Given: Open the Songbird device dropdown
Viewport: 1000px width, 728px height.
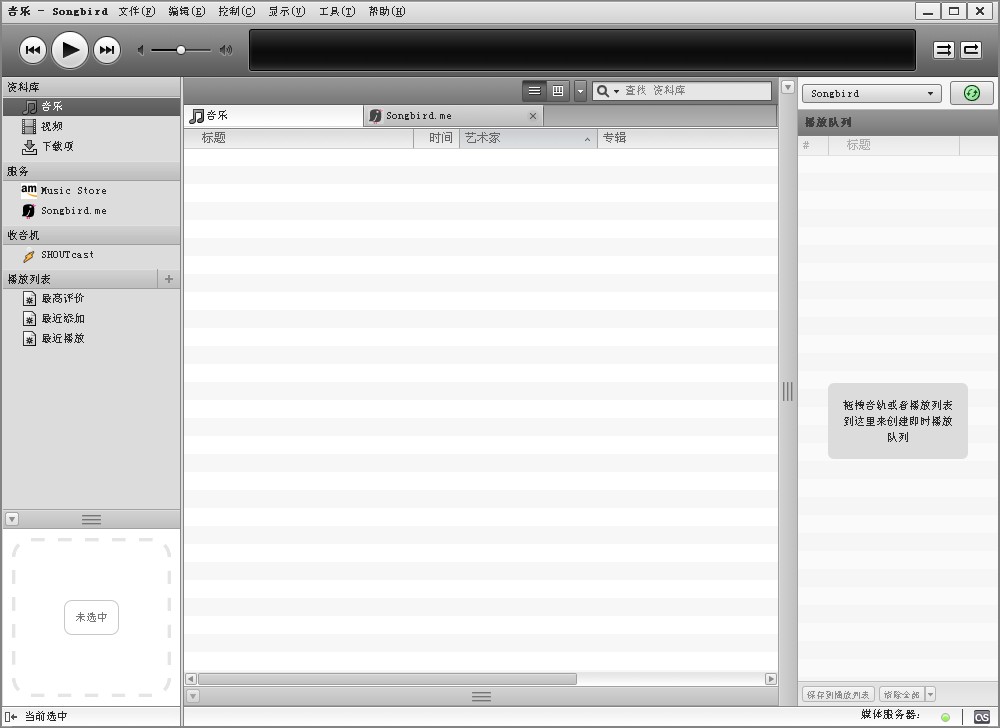Looking at the screenshot, I should coord(872,93).
